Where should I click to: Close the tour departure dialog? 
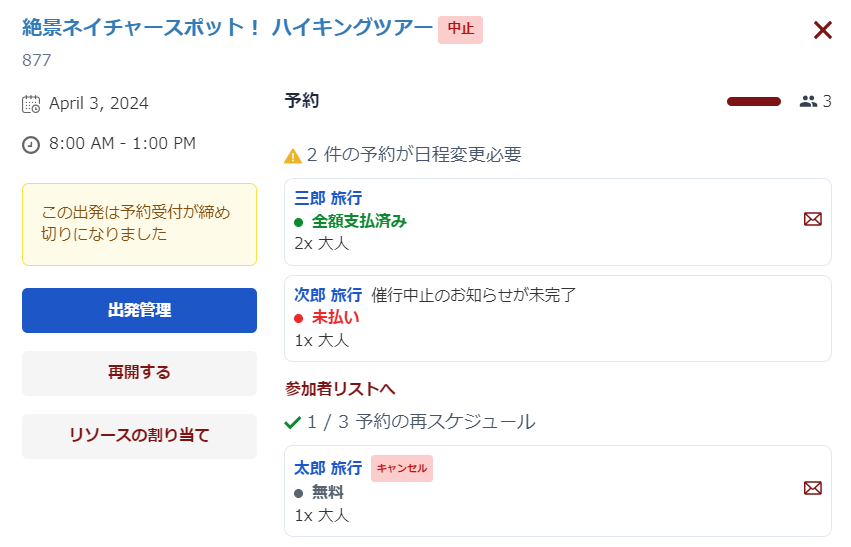pyautogui.click(x=822, y=31)
